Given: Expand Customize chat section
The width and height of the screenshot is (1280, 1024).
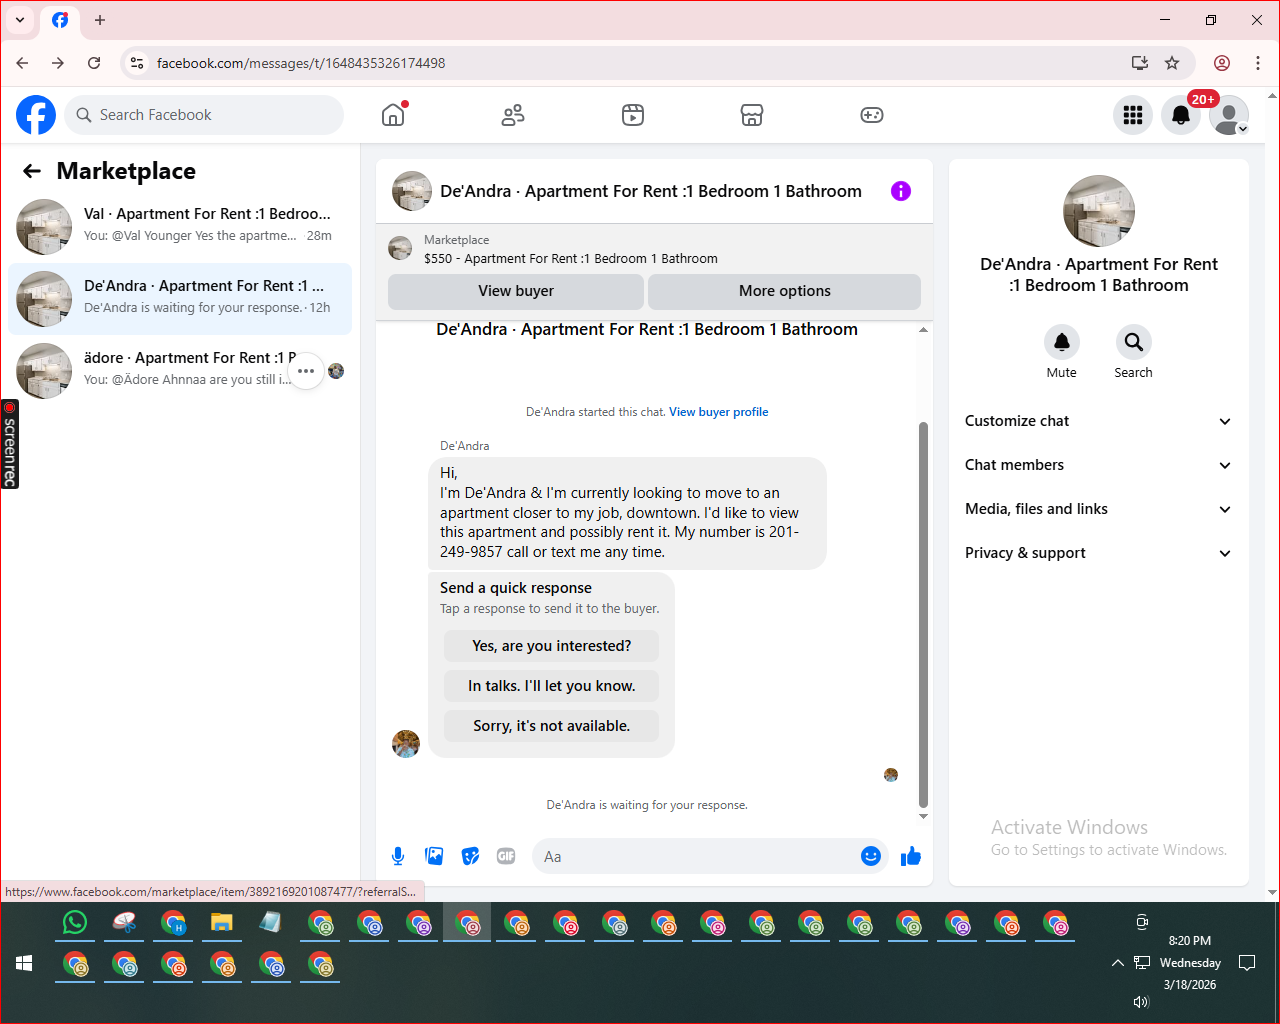Looking at the screenshot, I should click(x=1098, y=421).
